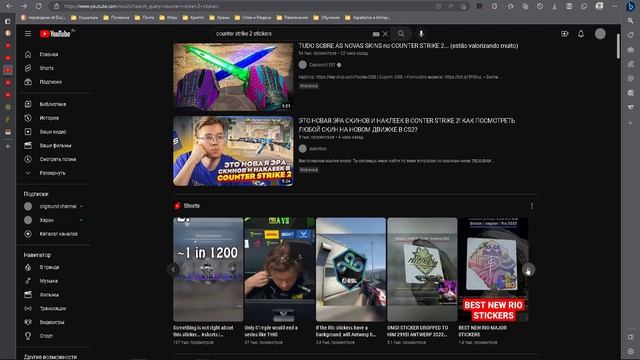Open Ваши видео in the sidebar
640x360 pixels.
(54, 132)
